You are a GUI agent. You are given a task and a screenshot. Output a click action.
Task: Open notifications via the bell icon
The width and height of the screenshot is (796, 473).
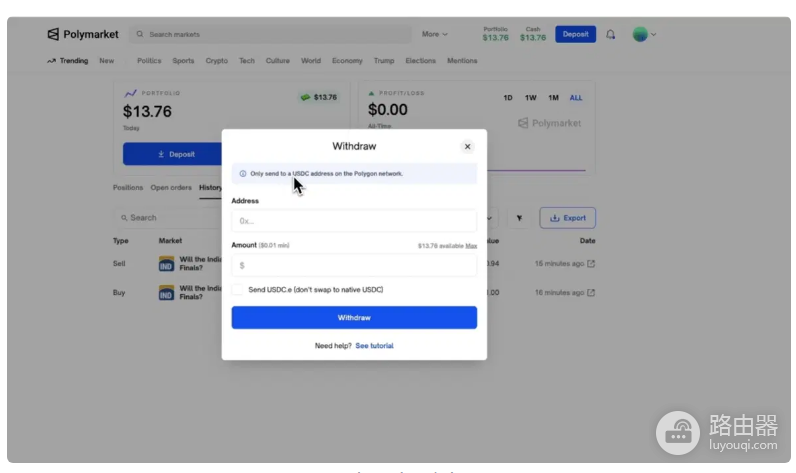[610, 35]
